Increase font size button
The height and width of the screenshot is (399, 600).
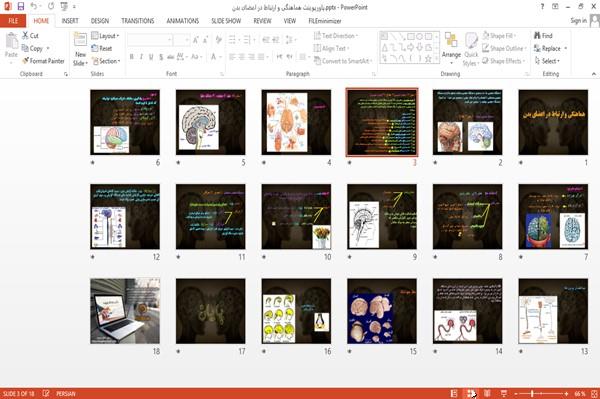pyautogui.click(x=196, y=39)
